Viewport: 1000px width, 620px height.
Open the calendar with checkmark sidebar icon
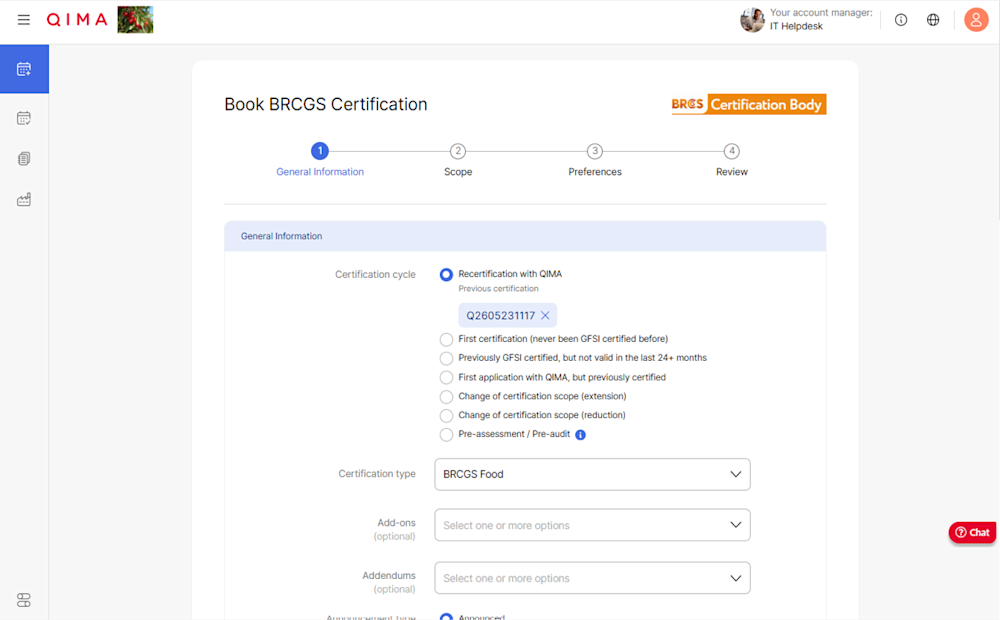click(24, 118)
